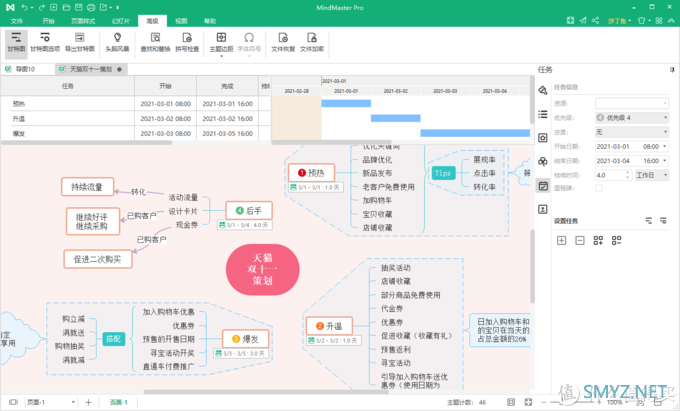This screenshot has height=411, width=680.
Task: Click save disk icon in title bar
Action: (x=78, y=7)
